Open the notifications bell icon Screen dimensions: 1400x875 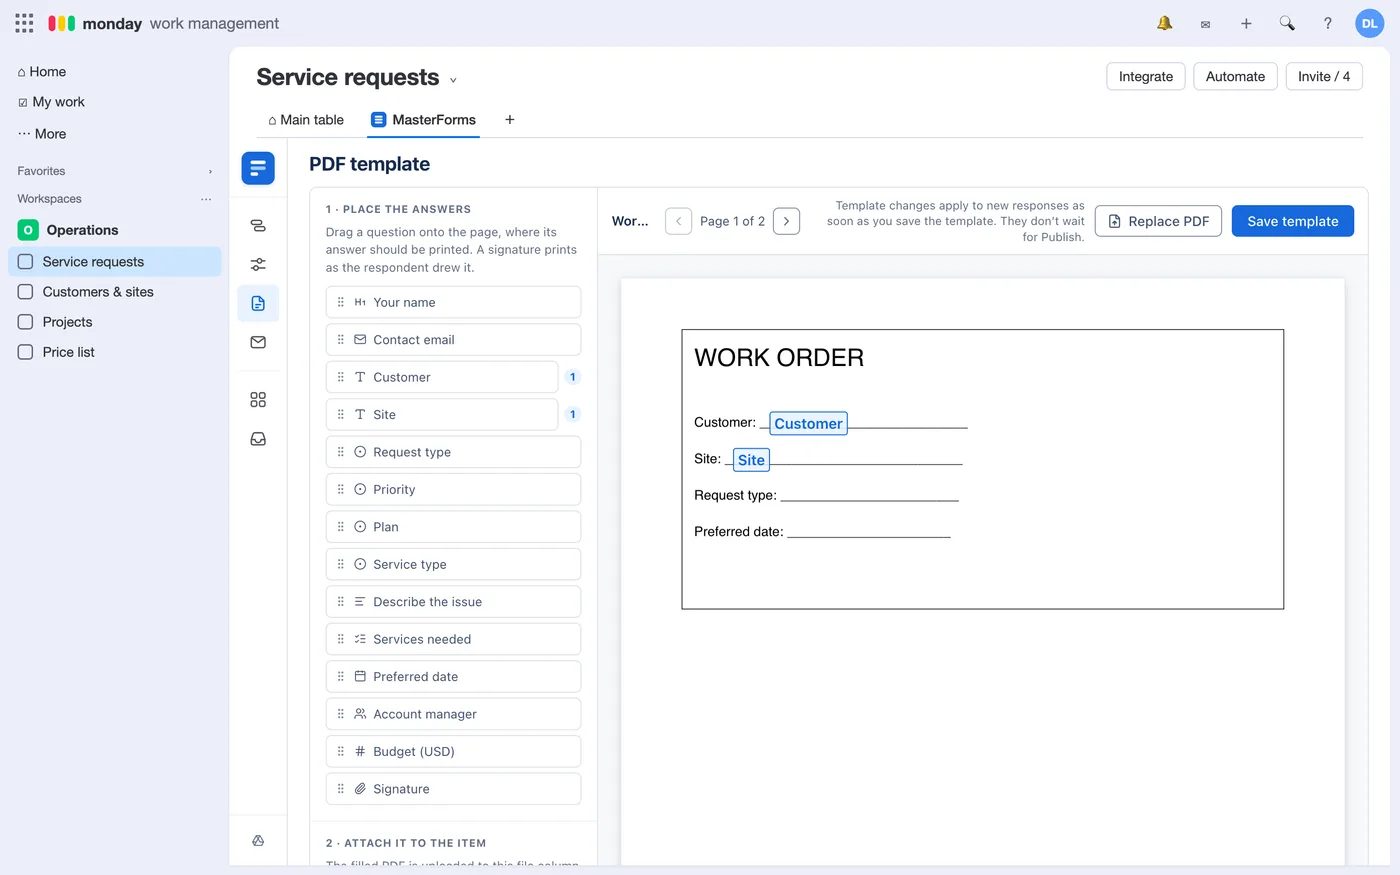click(x=1164, y=23)
